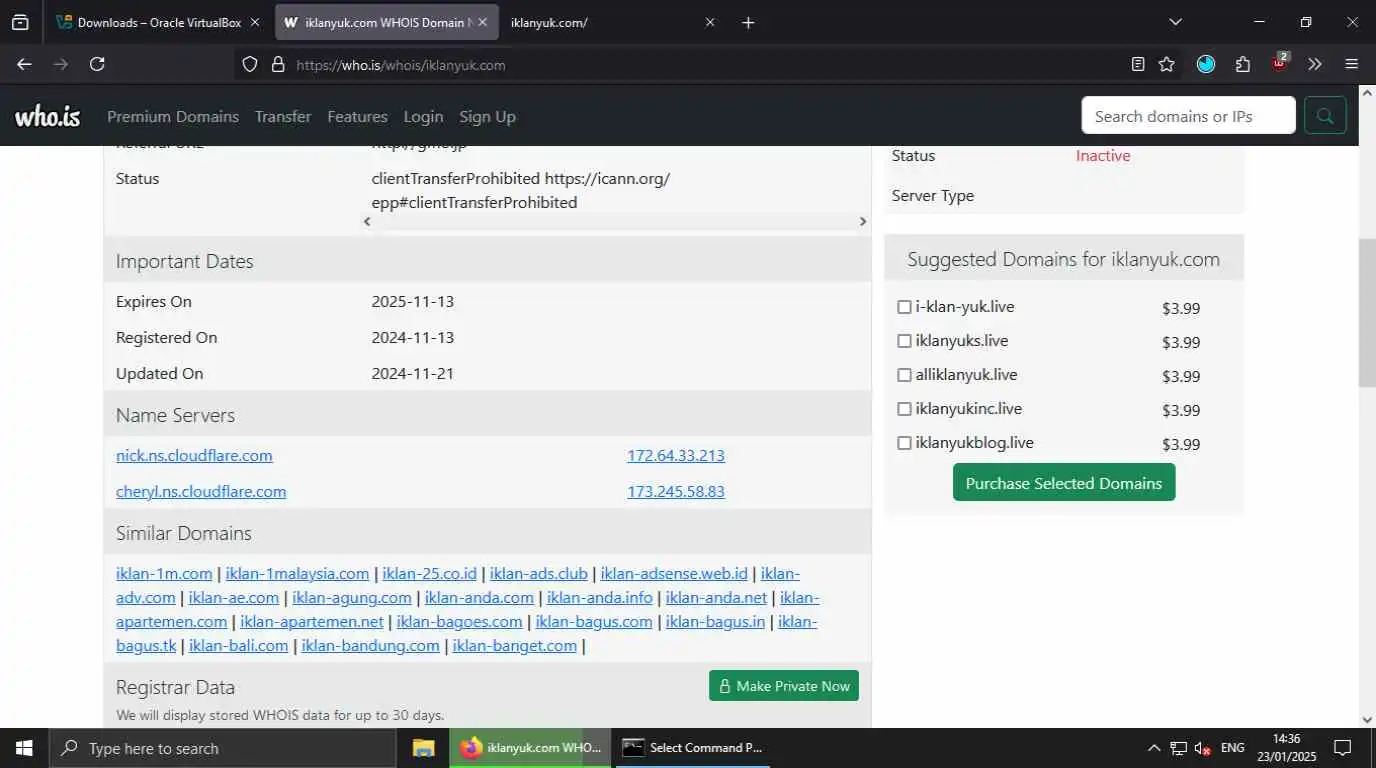Select the red Inactive status text

(1103, 155)
